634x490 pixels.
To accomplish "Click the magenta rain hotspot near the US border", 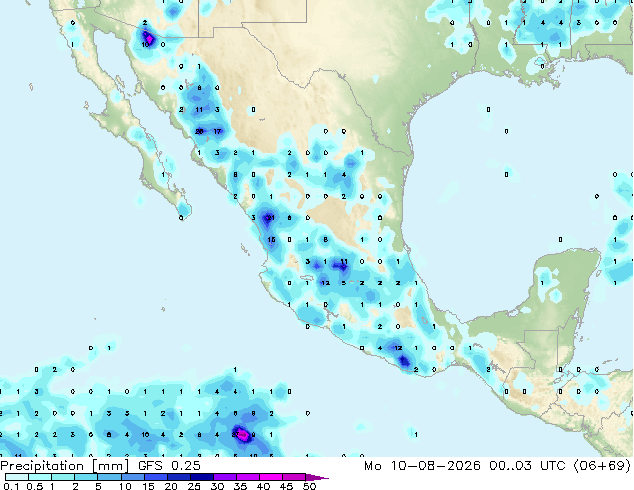I will pyautogui.click(x=149, y=39).
